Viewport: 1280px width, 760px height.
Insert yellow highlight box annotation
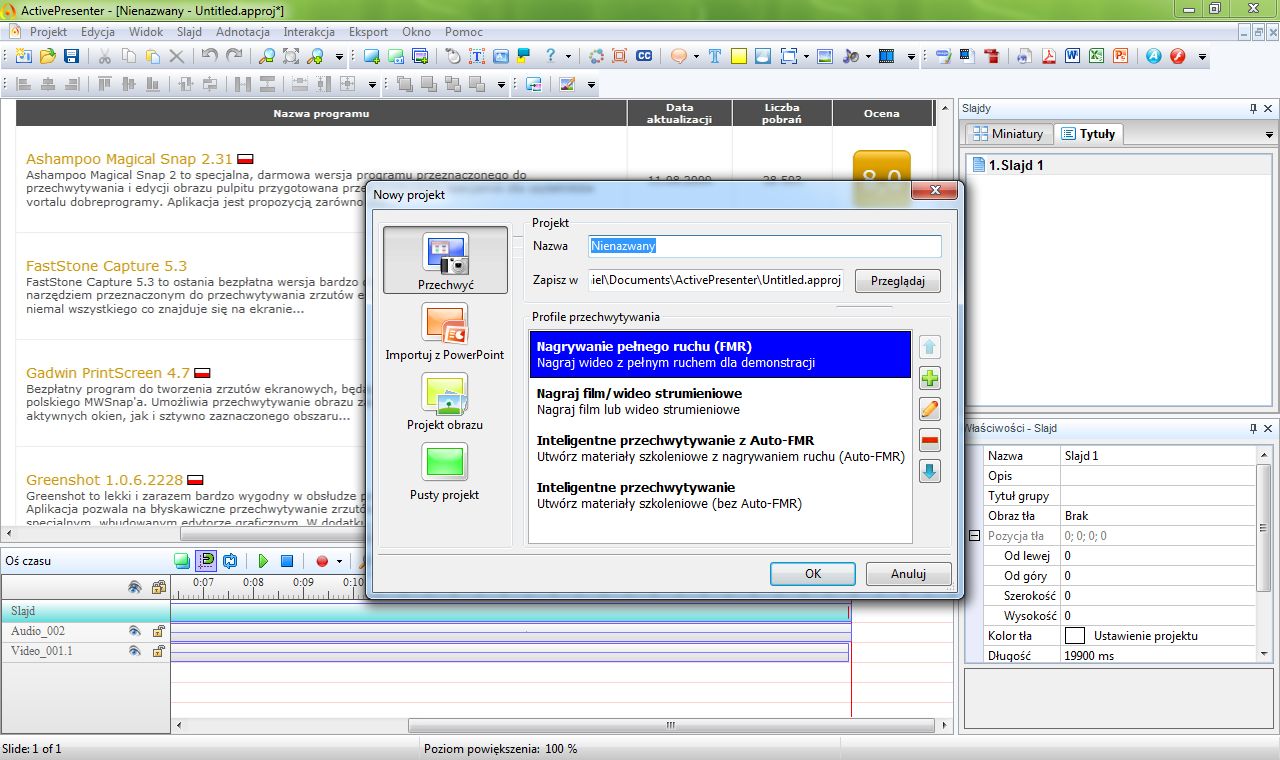point(739,56)
